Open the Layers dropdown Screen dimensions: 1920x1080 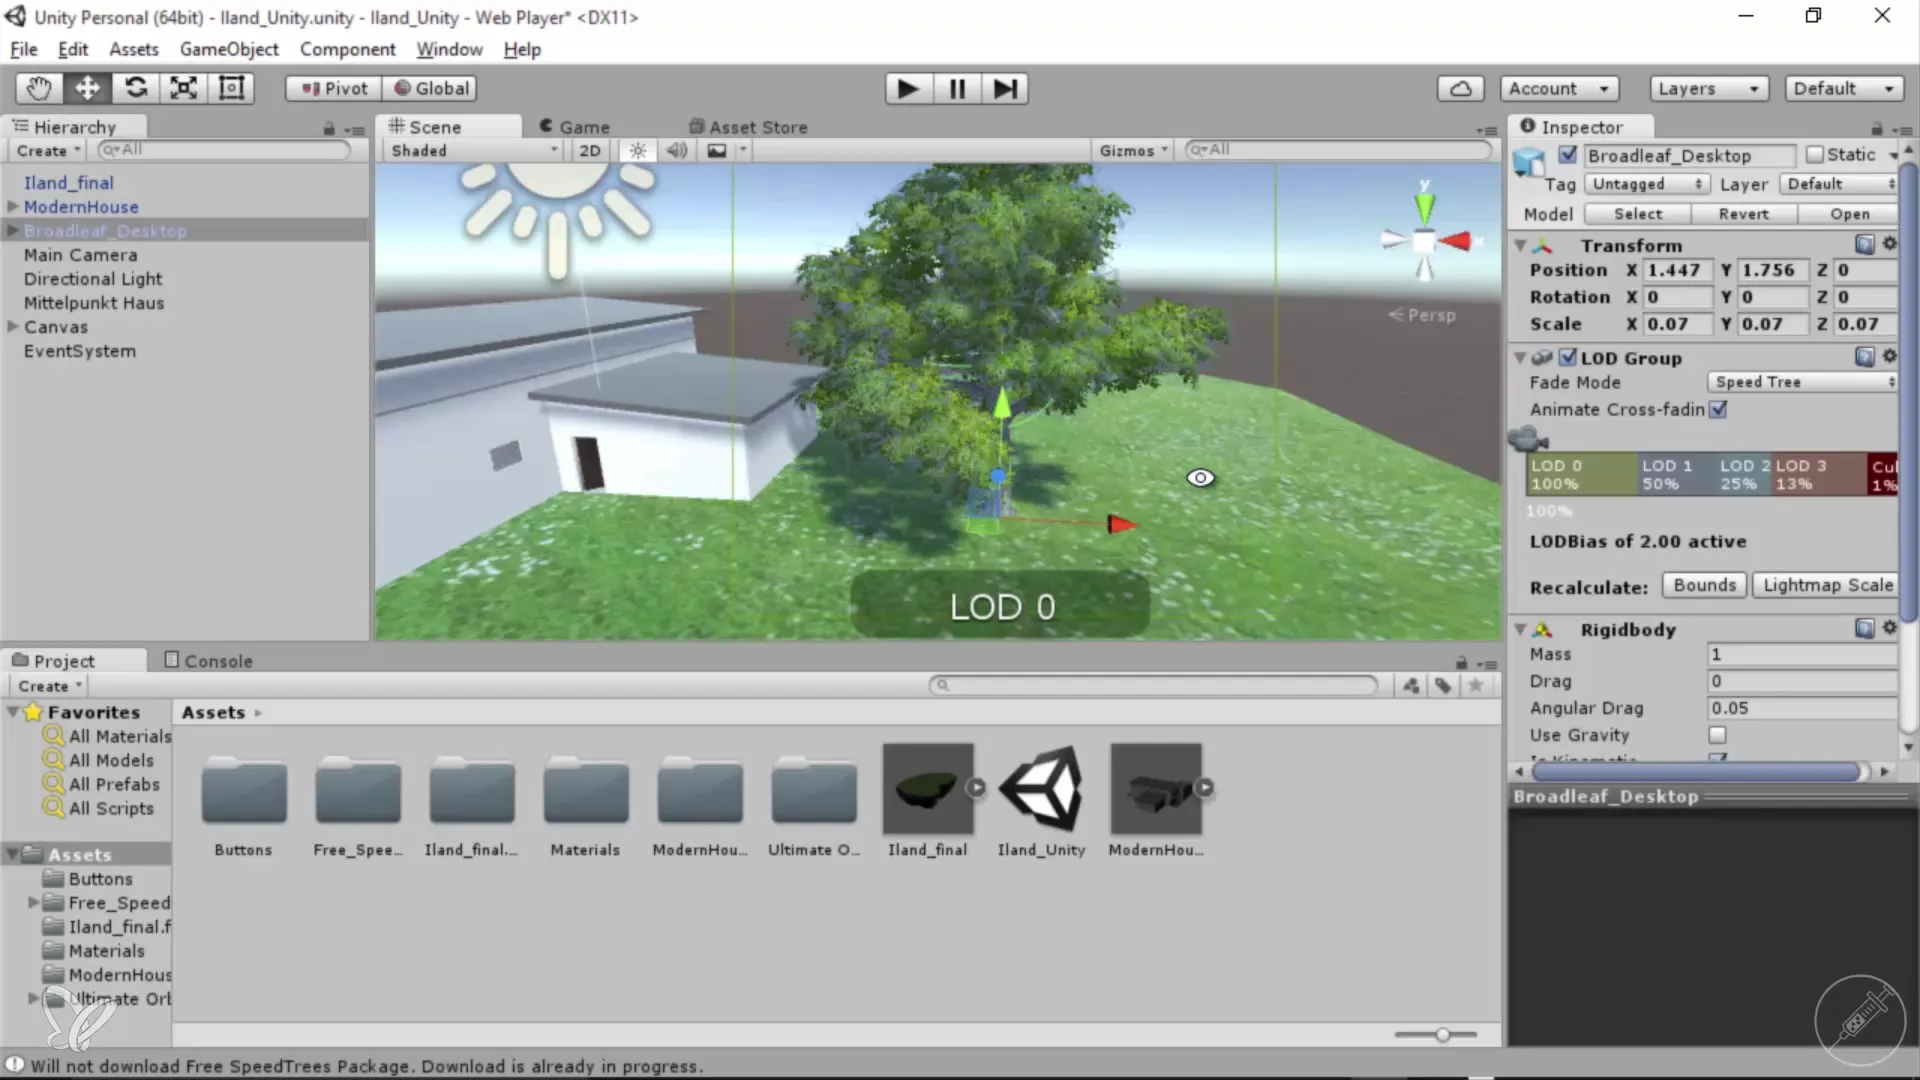pyautogui.click(x=1709, y=89)
